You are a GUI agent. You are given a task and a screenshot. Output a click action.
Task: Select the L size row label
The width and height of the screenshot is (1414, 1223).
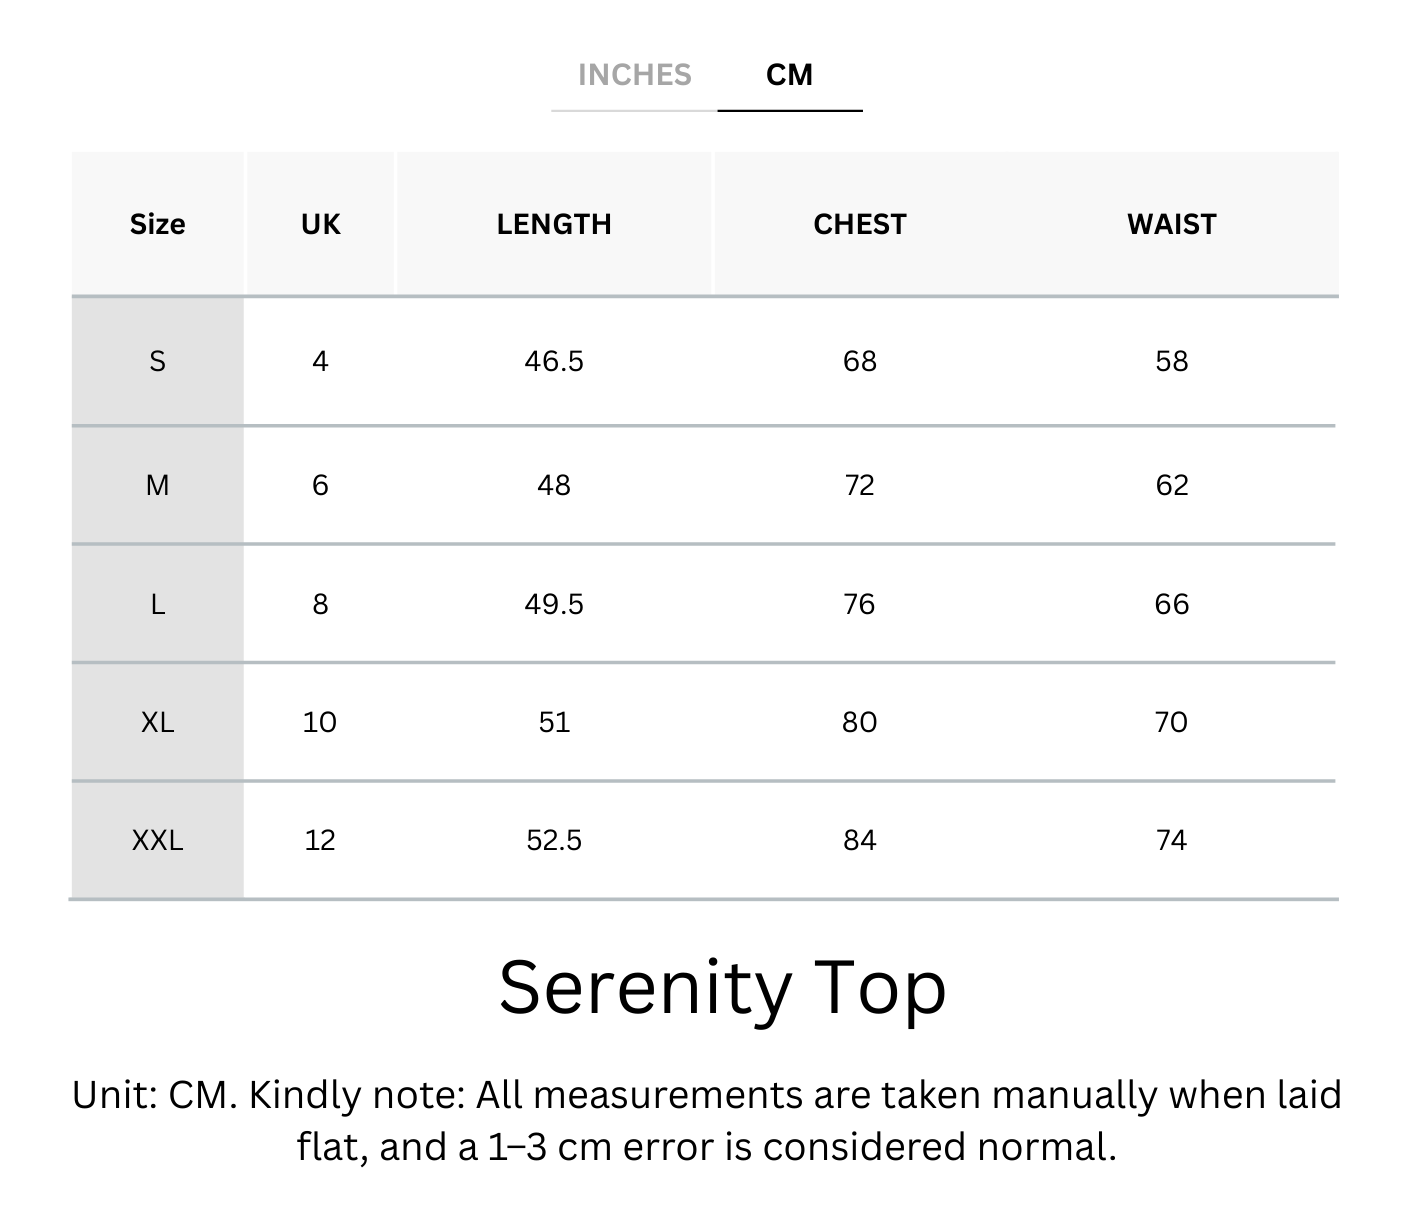coord(157,604)
